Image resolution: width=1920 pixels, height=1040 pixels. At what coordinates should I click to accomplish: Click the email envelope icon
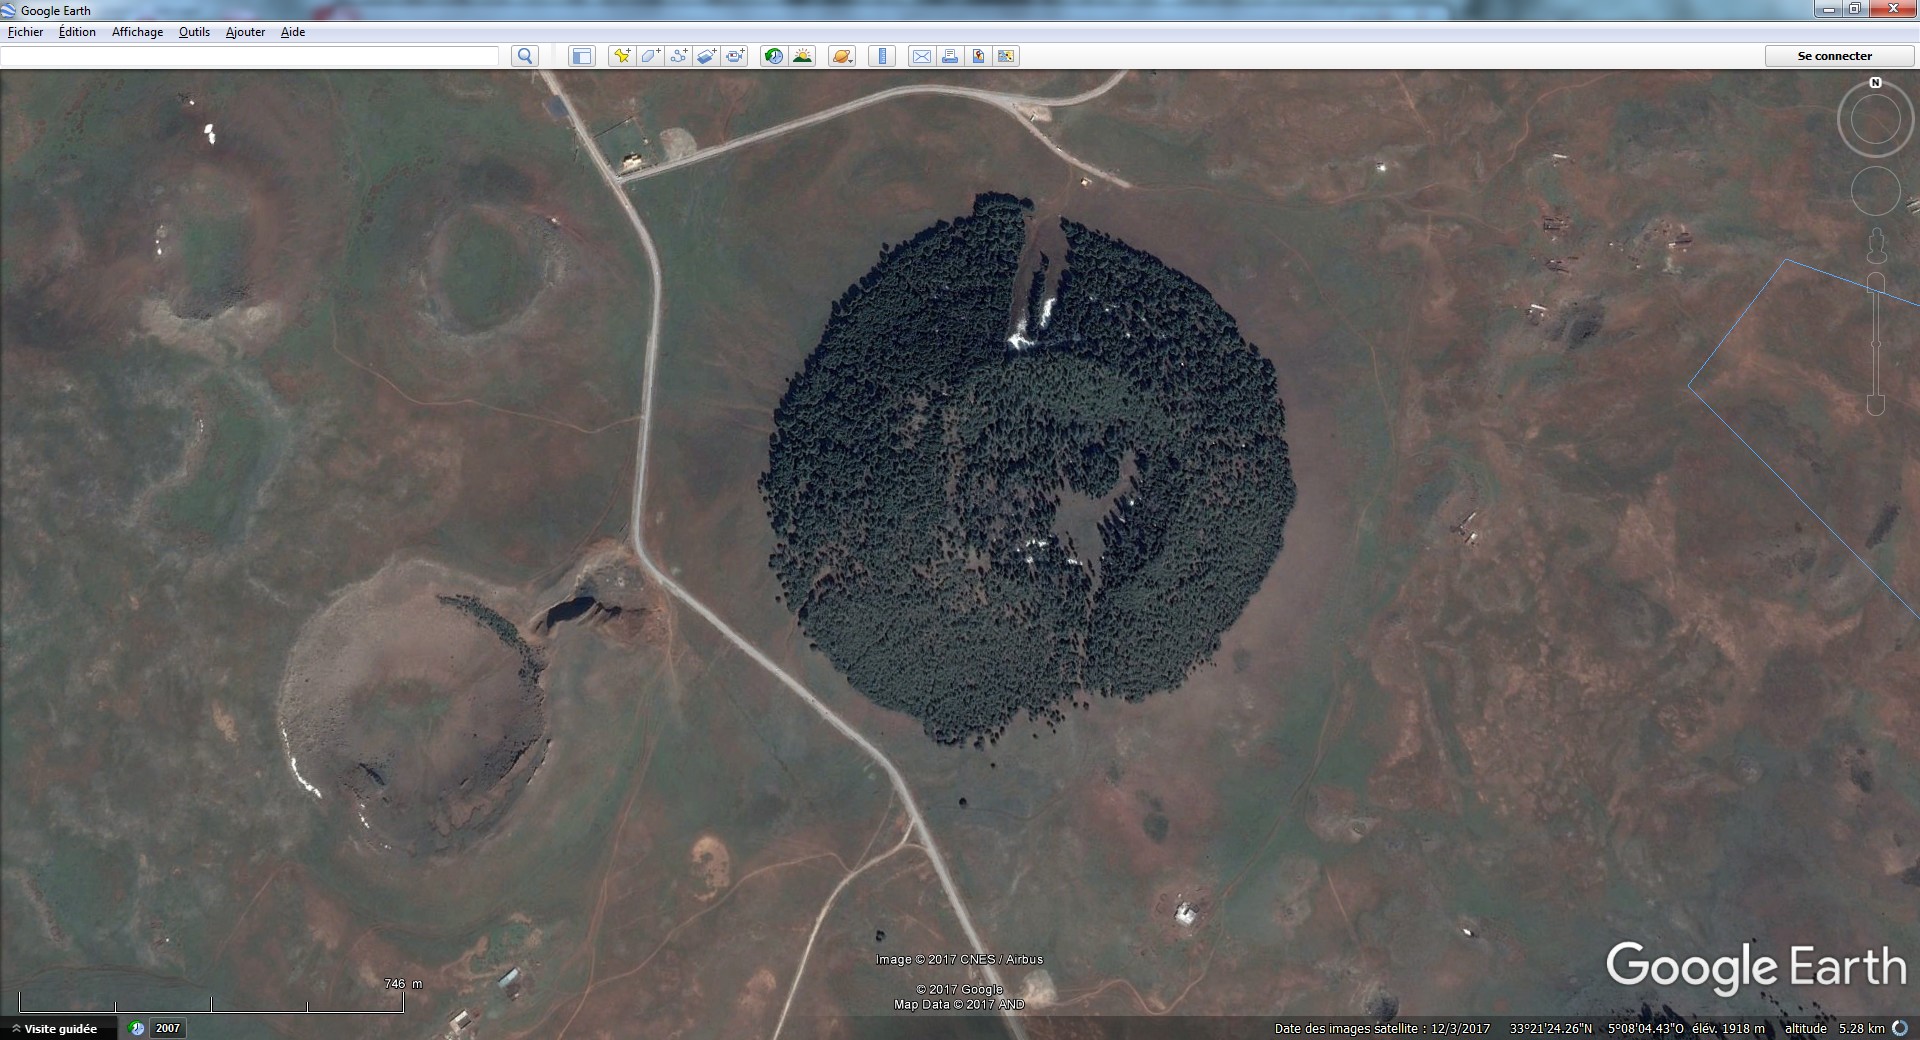tap(921, 56)
